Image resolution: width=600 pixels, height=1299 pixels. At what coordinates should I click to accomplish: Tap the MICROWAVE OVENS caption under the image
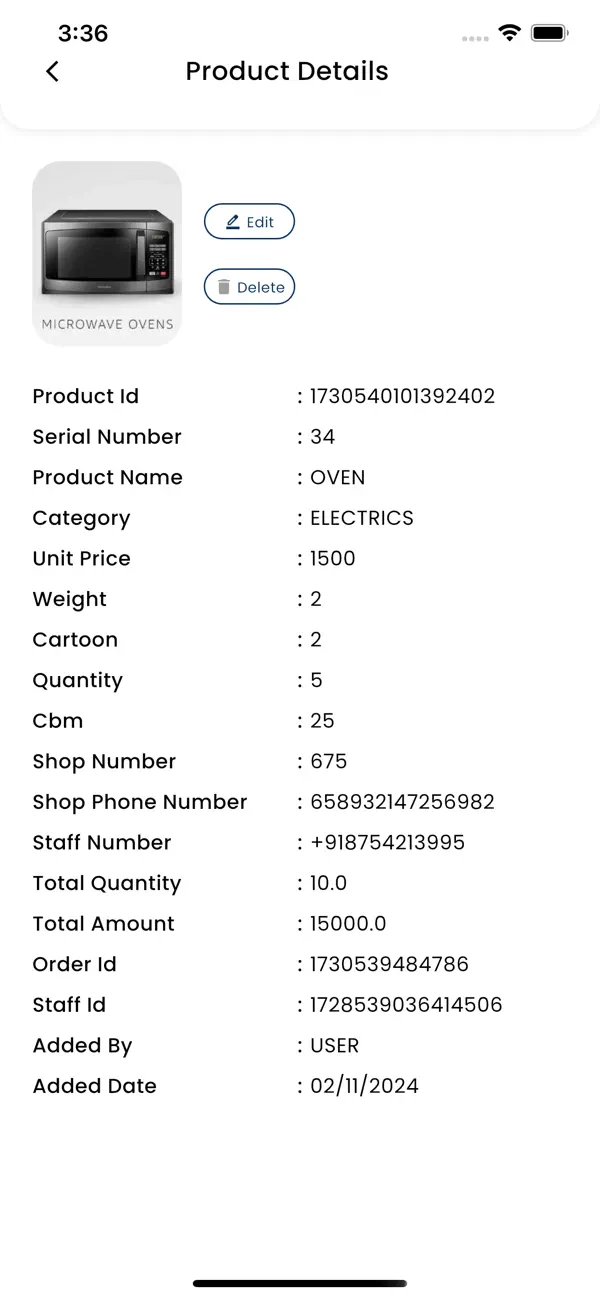pyautogui.click(x=107, y=324)
